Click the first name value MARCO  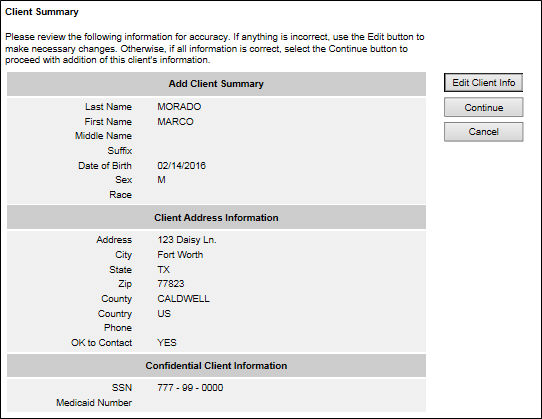[175, 122]
